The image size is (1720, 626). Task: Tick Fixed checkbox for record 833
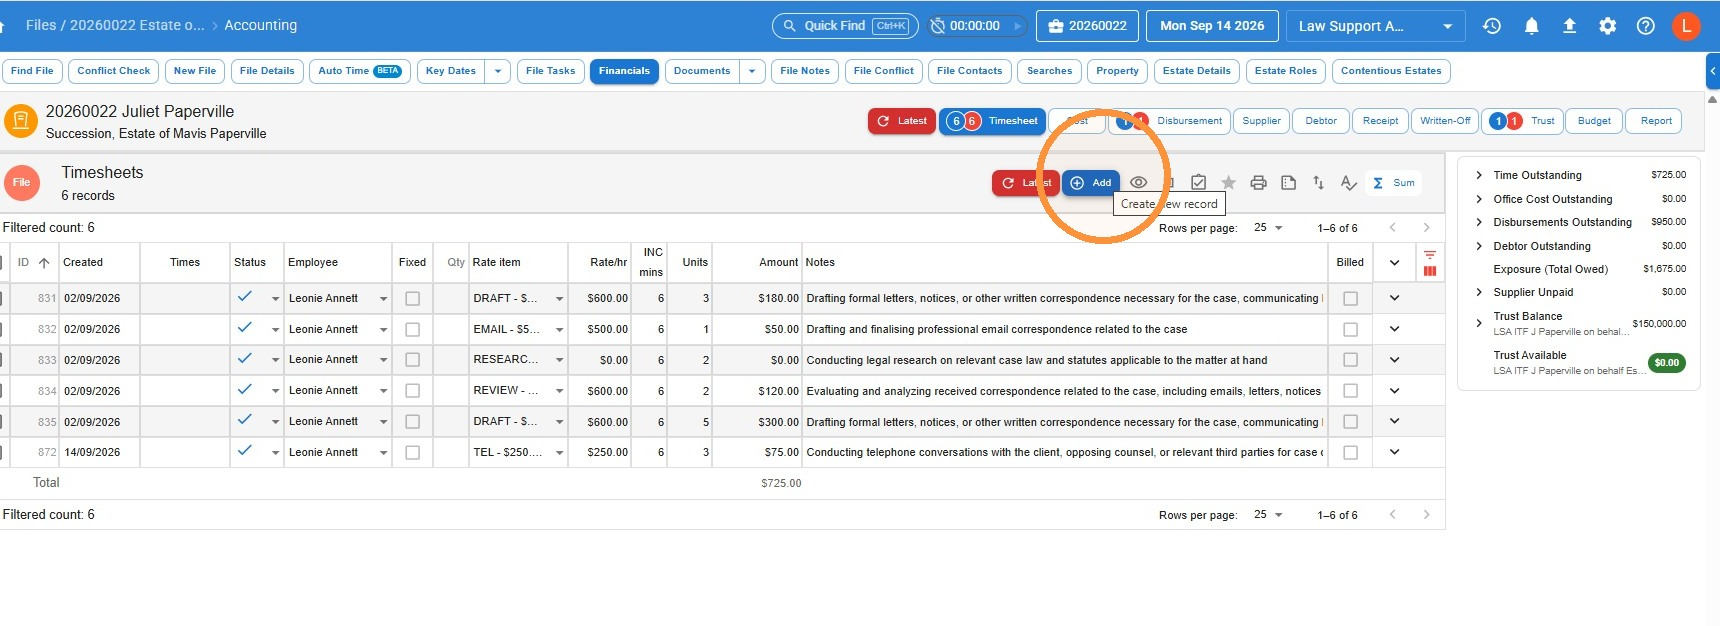point(412,360)
